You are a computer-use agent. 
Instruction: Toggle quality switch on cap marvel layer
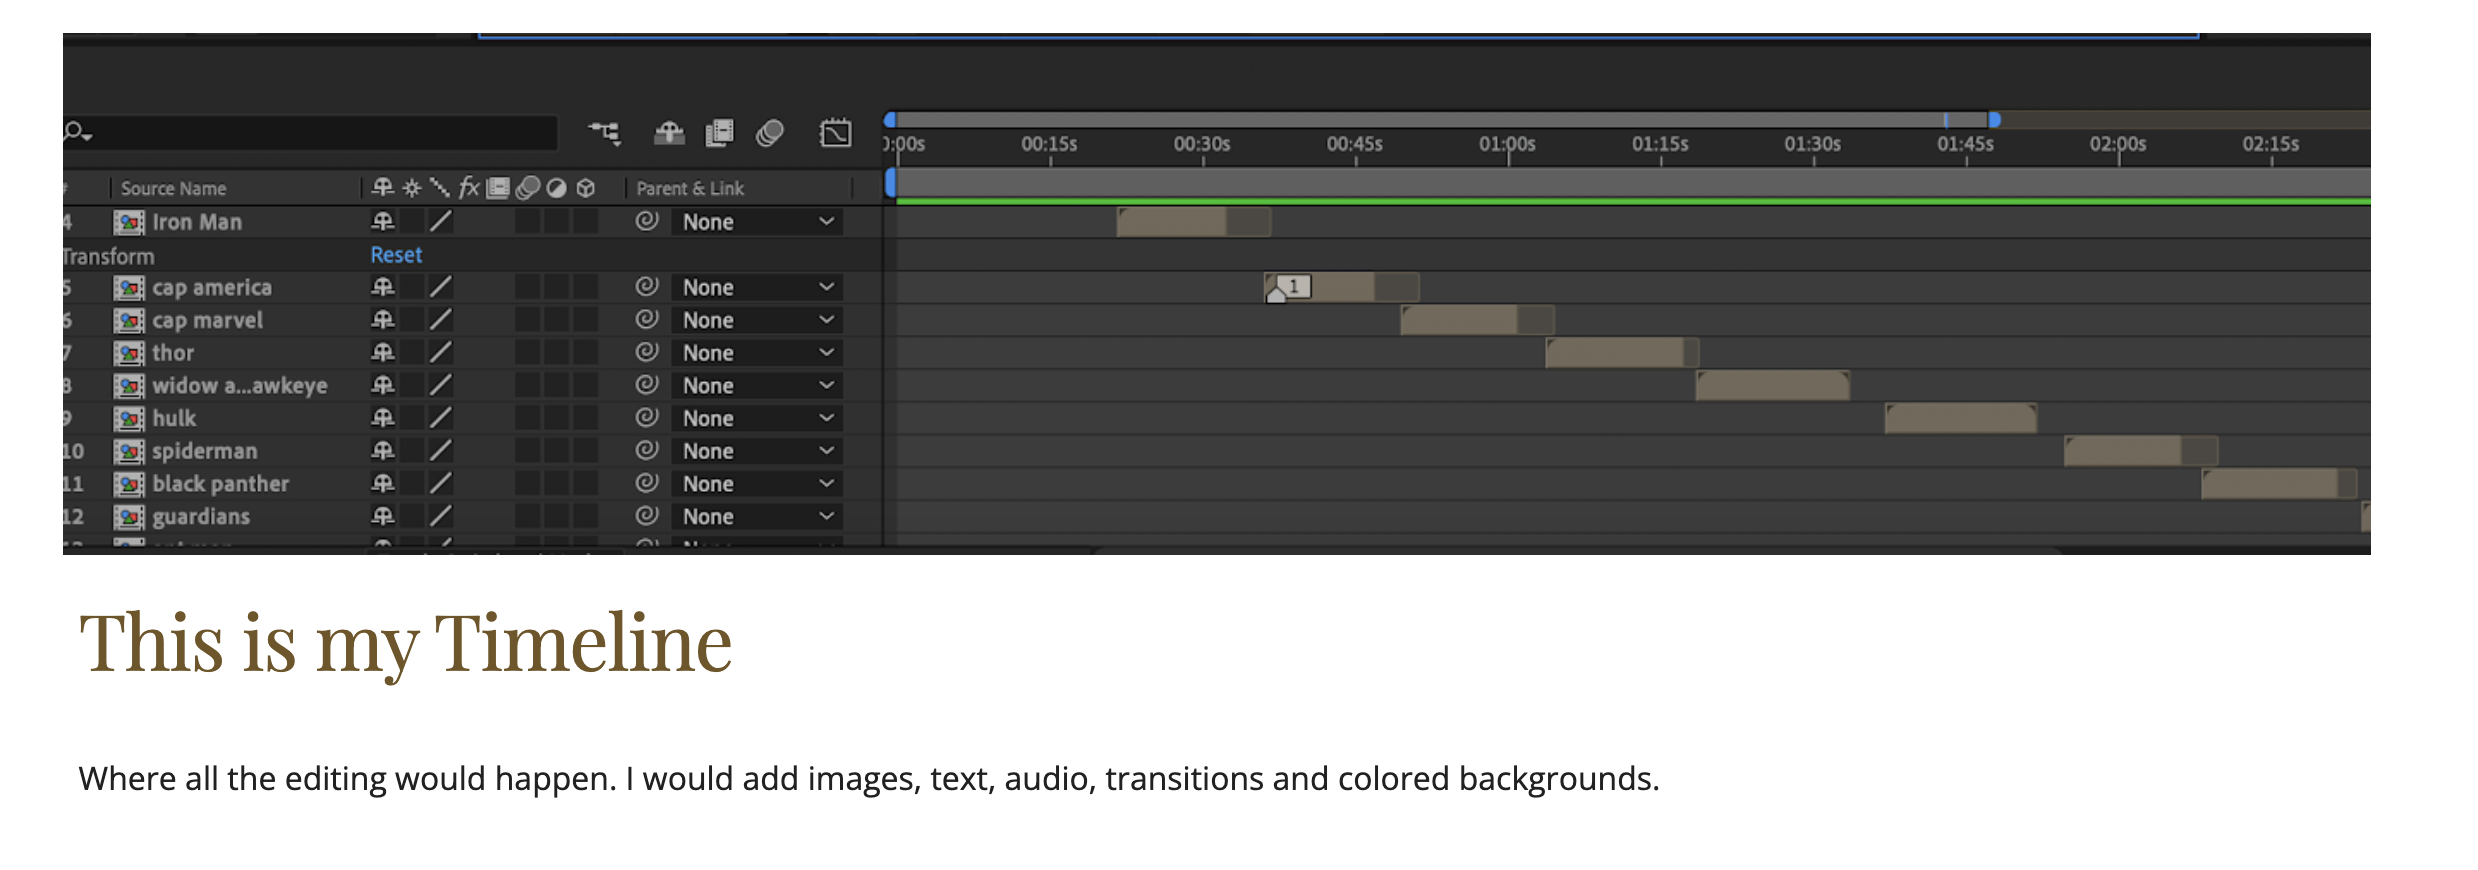click(440, 320)
